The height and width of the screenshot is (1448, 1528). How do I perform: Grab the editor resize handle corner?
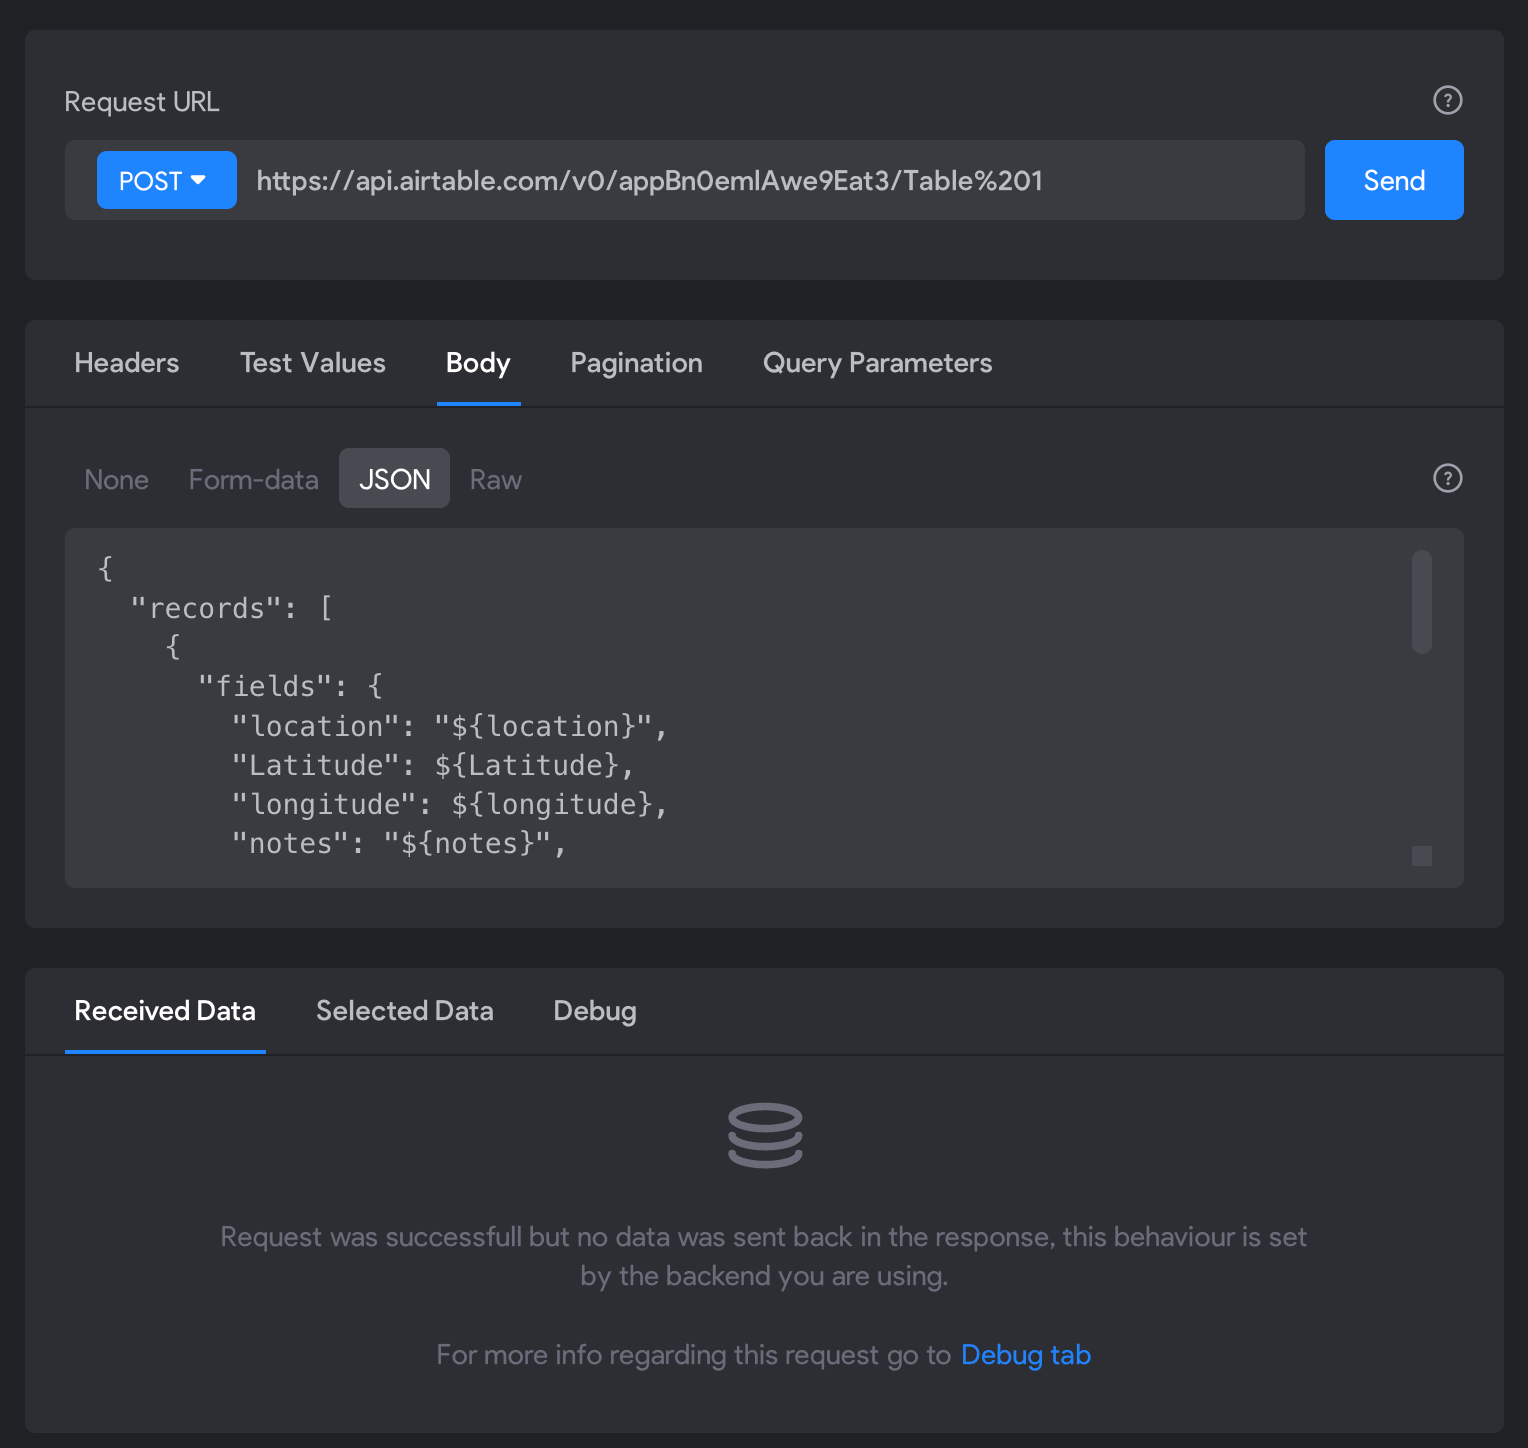[1422, 856]
